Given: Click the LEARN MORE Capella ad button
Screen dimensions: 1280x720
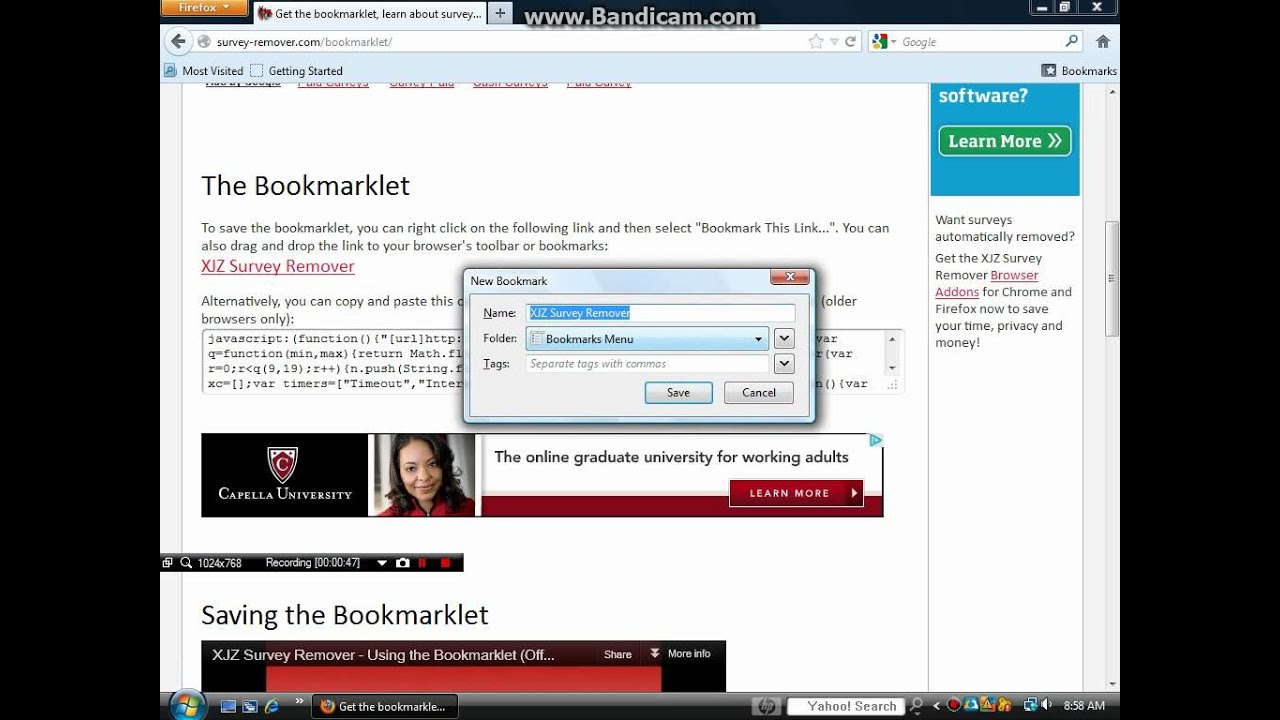Looking at the screenshot, I should (x=796, y=493).
